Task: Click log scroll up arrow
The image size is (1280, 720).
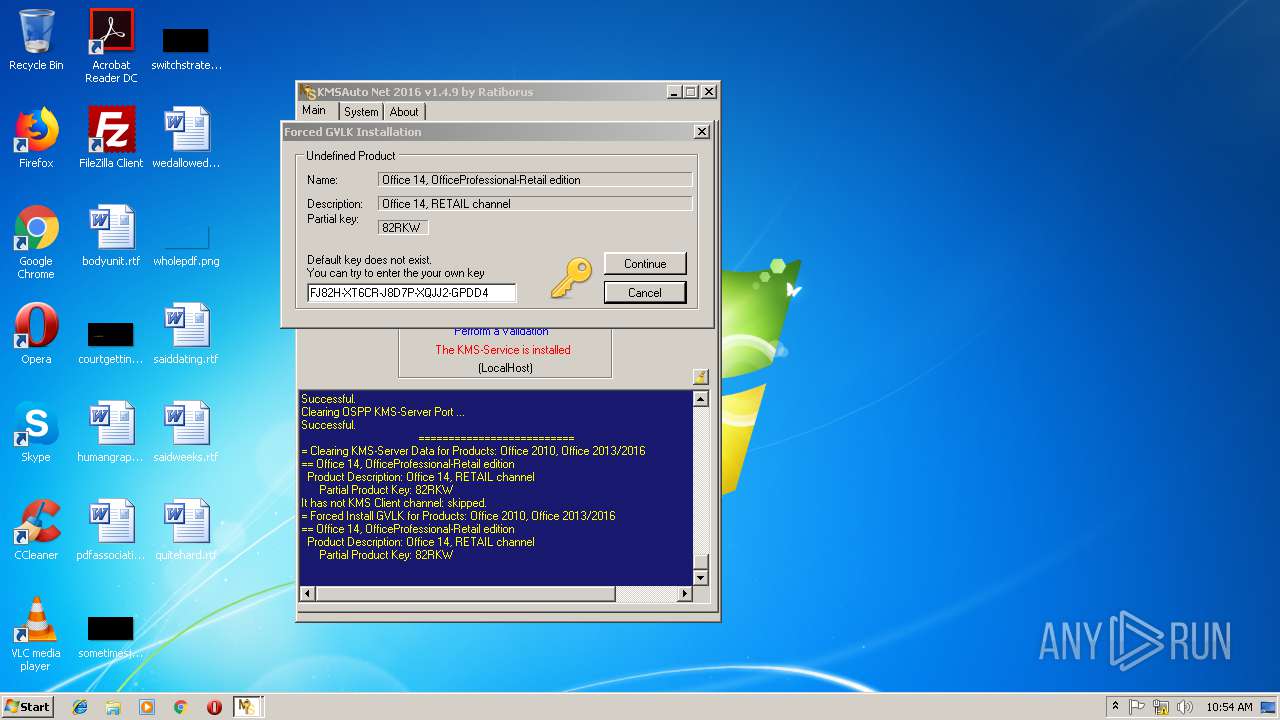Action: [700, 399]
